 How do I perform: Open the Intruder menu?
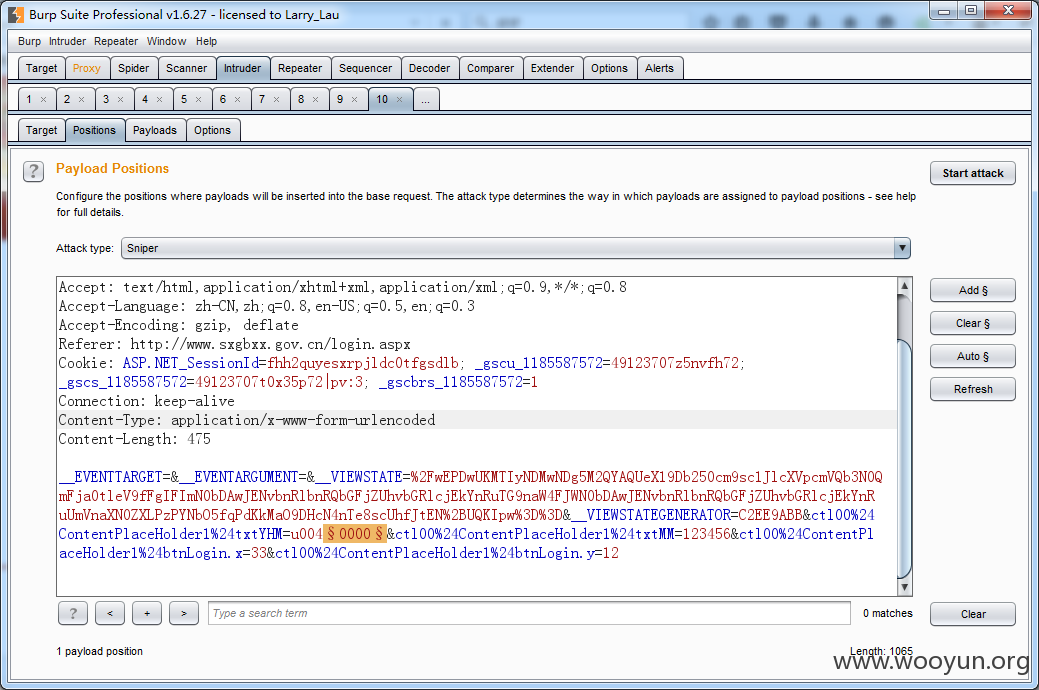coord(67,41)
